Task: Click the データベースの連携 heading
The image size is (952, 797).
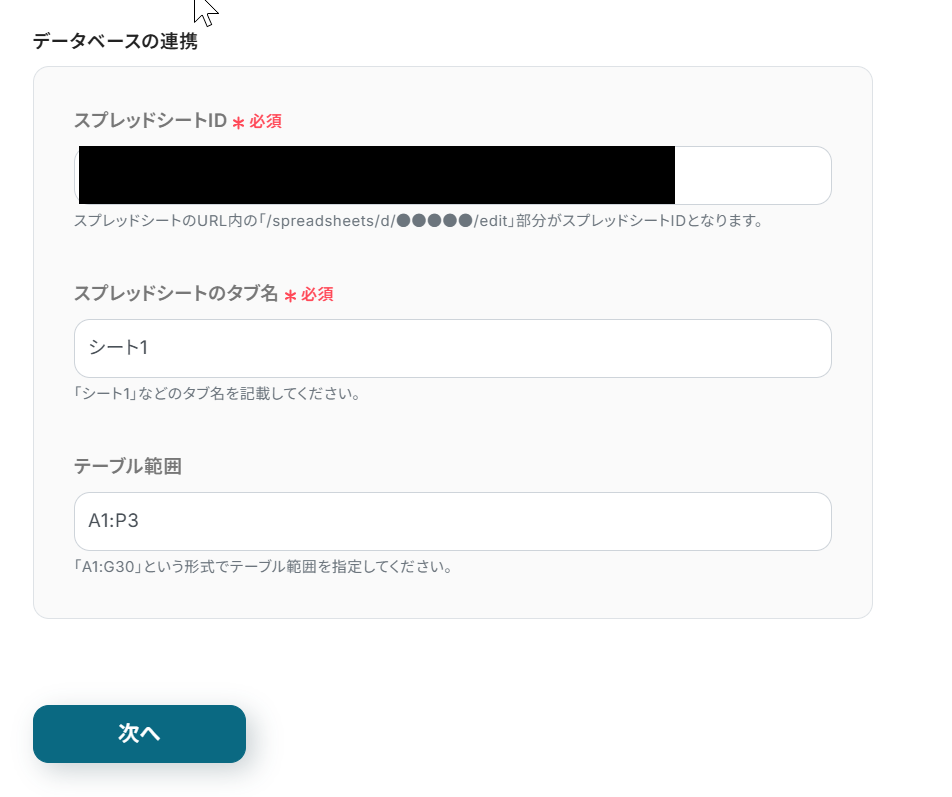Action: coord(115,41)
